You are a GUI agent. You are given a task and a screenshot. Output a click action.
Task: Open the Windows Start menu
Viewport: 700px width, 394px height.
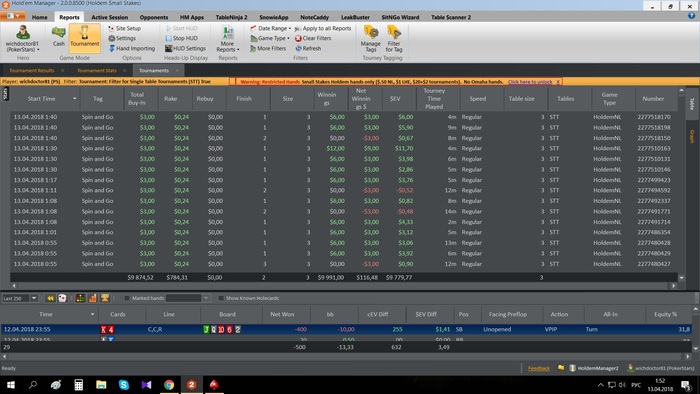coord(11,385)
